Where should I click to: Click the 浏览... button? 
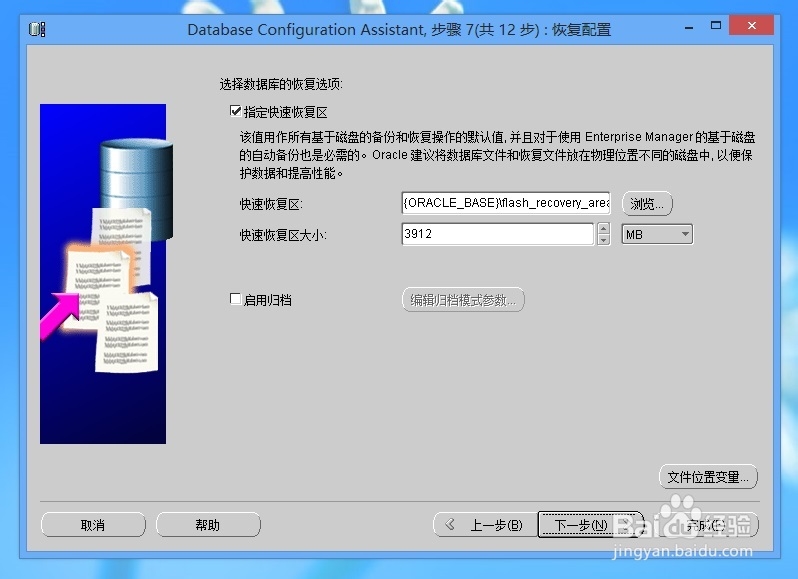coord(647,204)
